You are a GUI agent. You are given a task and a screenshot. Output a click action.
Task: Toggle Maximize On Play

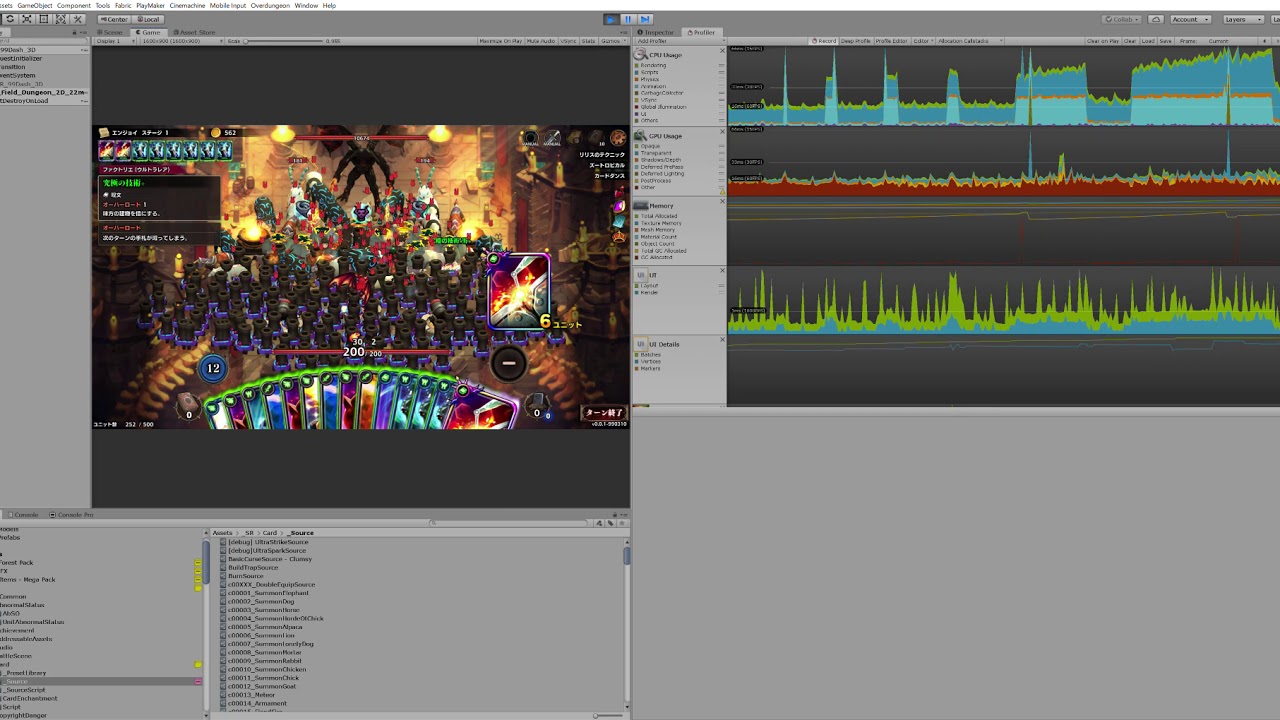tap(501, 41)
